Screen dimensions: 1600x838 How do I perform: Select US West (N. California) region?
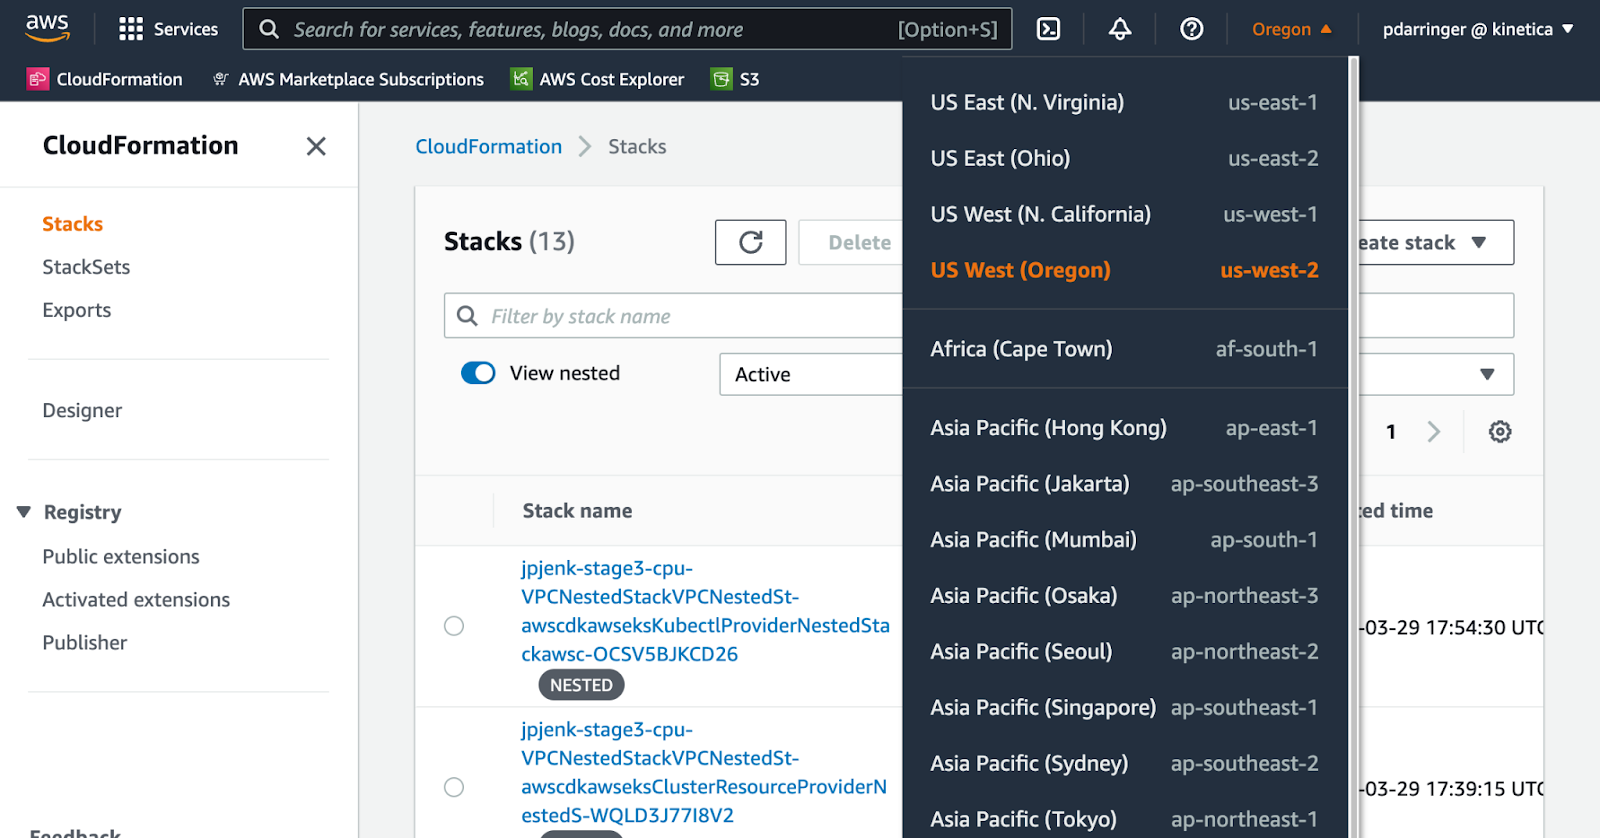click(x=1125, y=214)
